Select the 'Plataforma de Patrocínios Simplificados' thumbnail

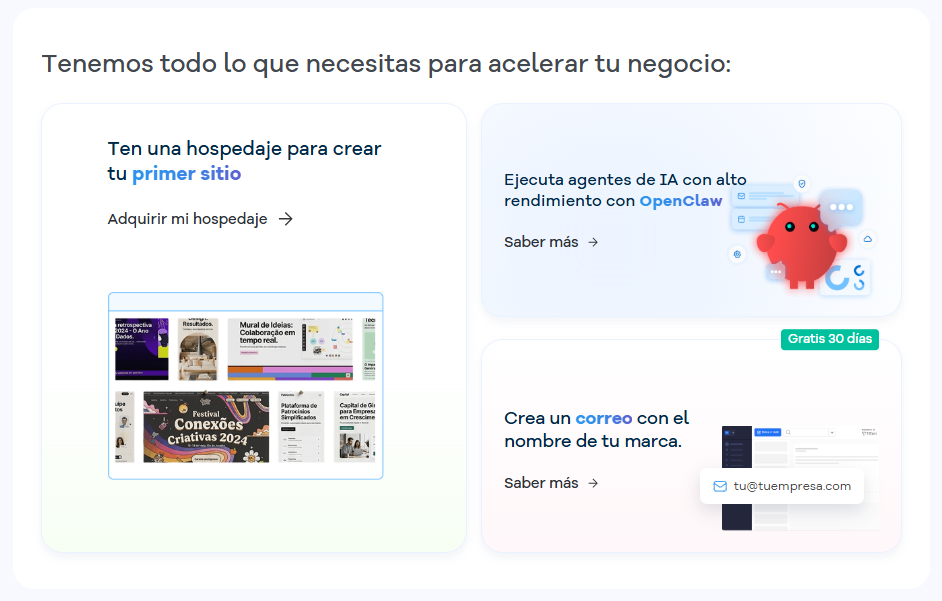pos(302,427)
